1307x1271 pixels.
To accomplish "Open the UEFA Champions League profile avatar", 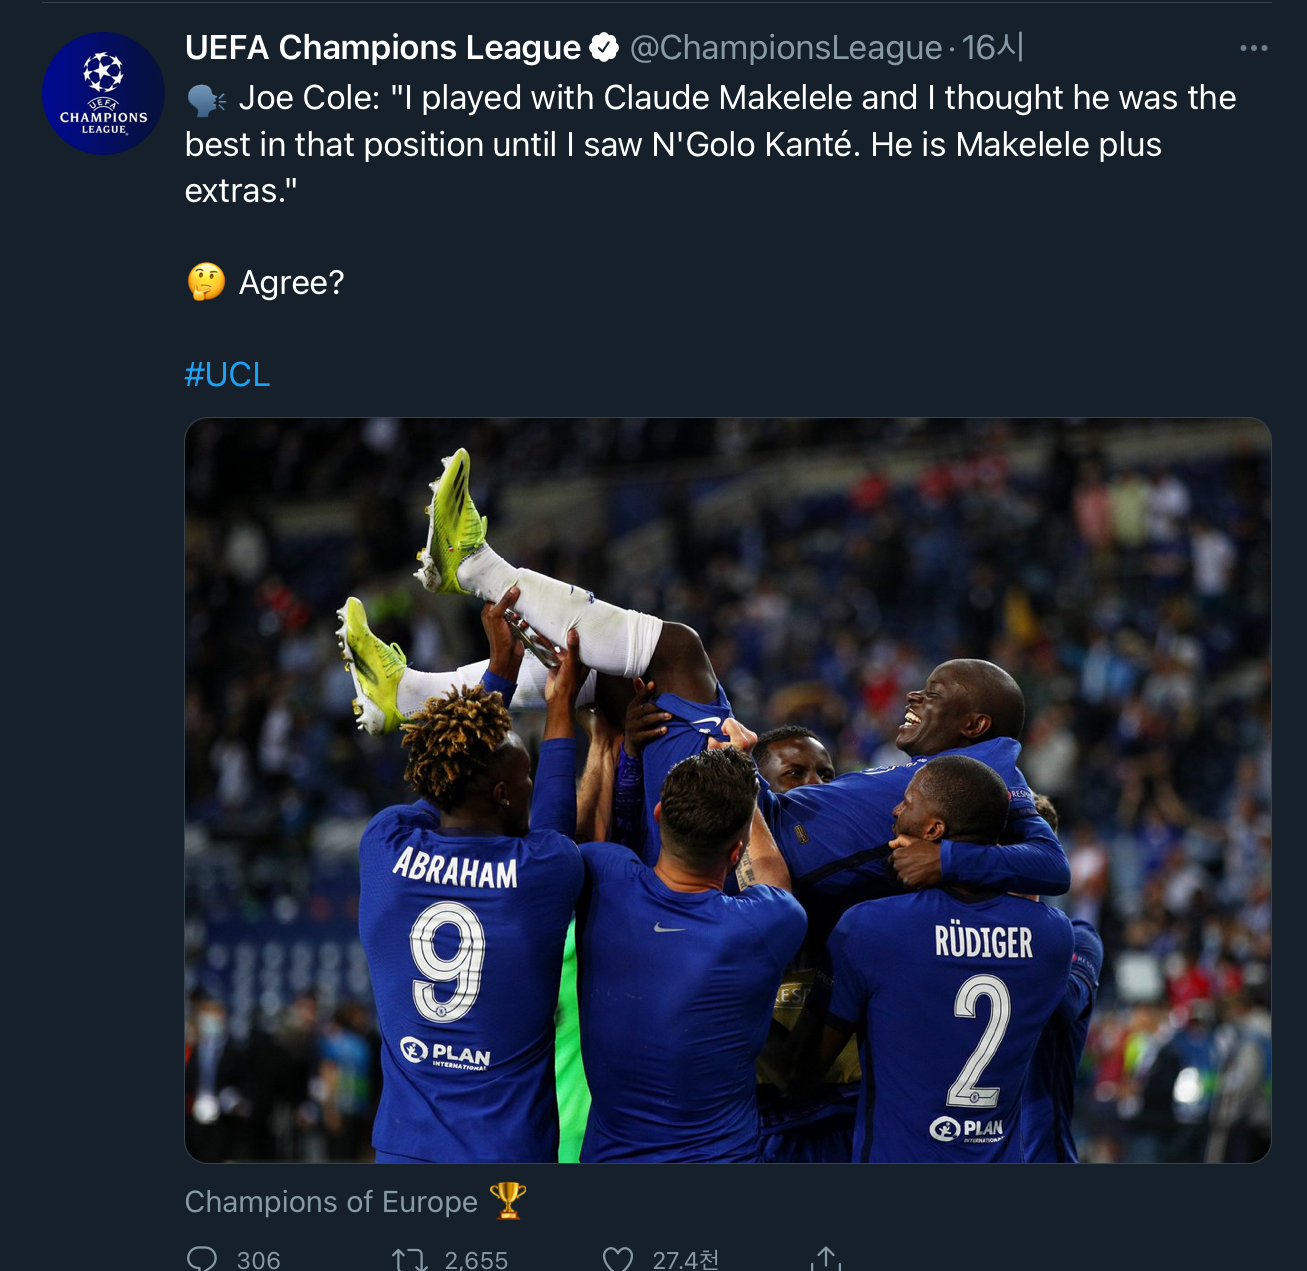I will pyautogui.click(x=103, y=94).
